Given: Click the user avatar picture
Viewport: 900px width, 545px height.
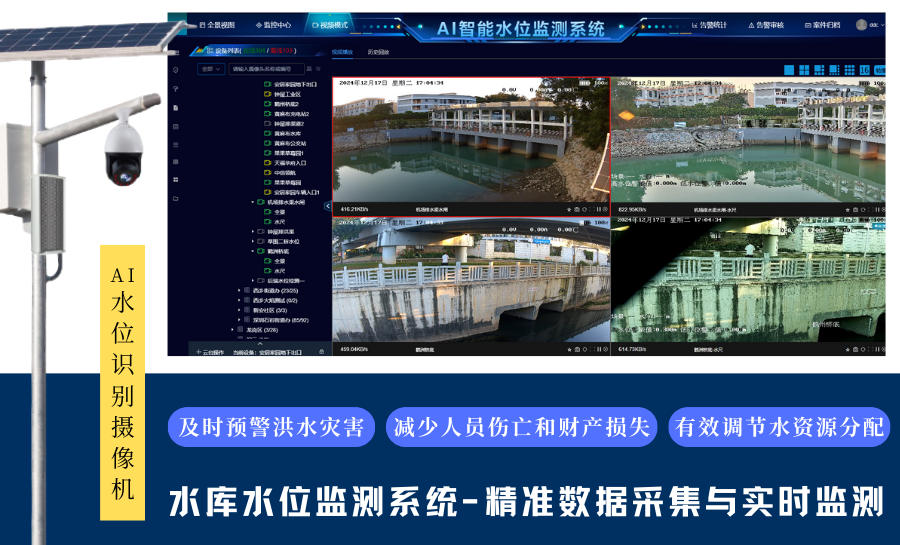Looking at the screenshot, I should 861,25.
